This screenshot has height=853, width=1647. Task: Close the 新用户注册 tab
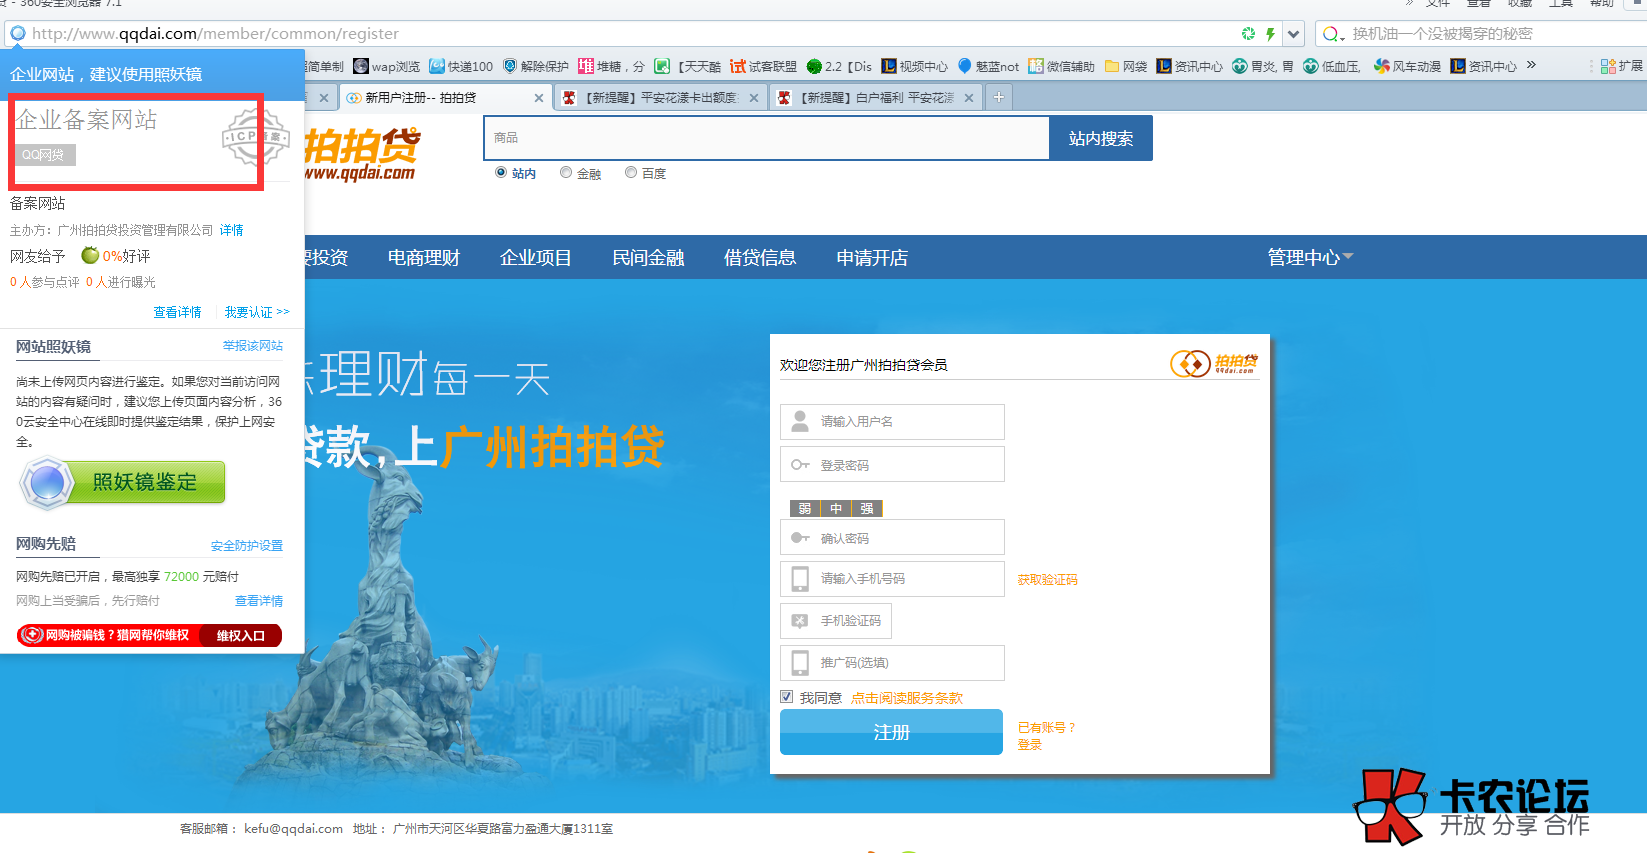point(539,98)
